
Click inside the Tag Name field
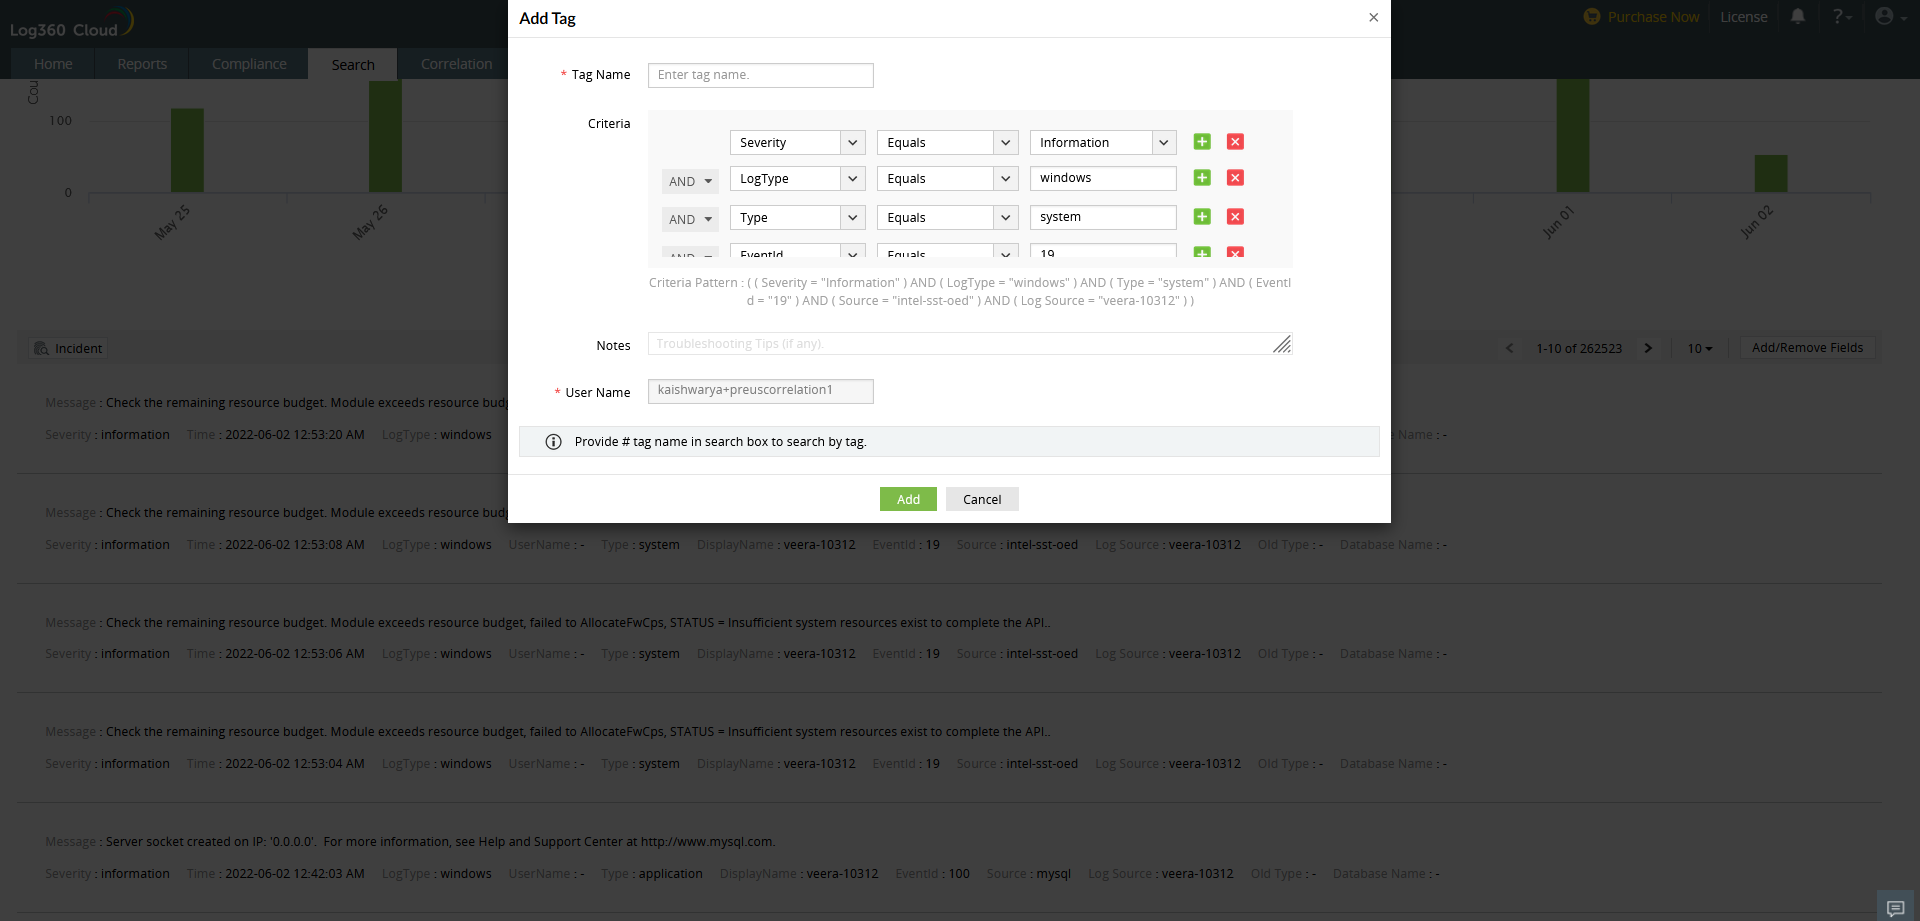(x=760, y=75)
